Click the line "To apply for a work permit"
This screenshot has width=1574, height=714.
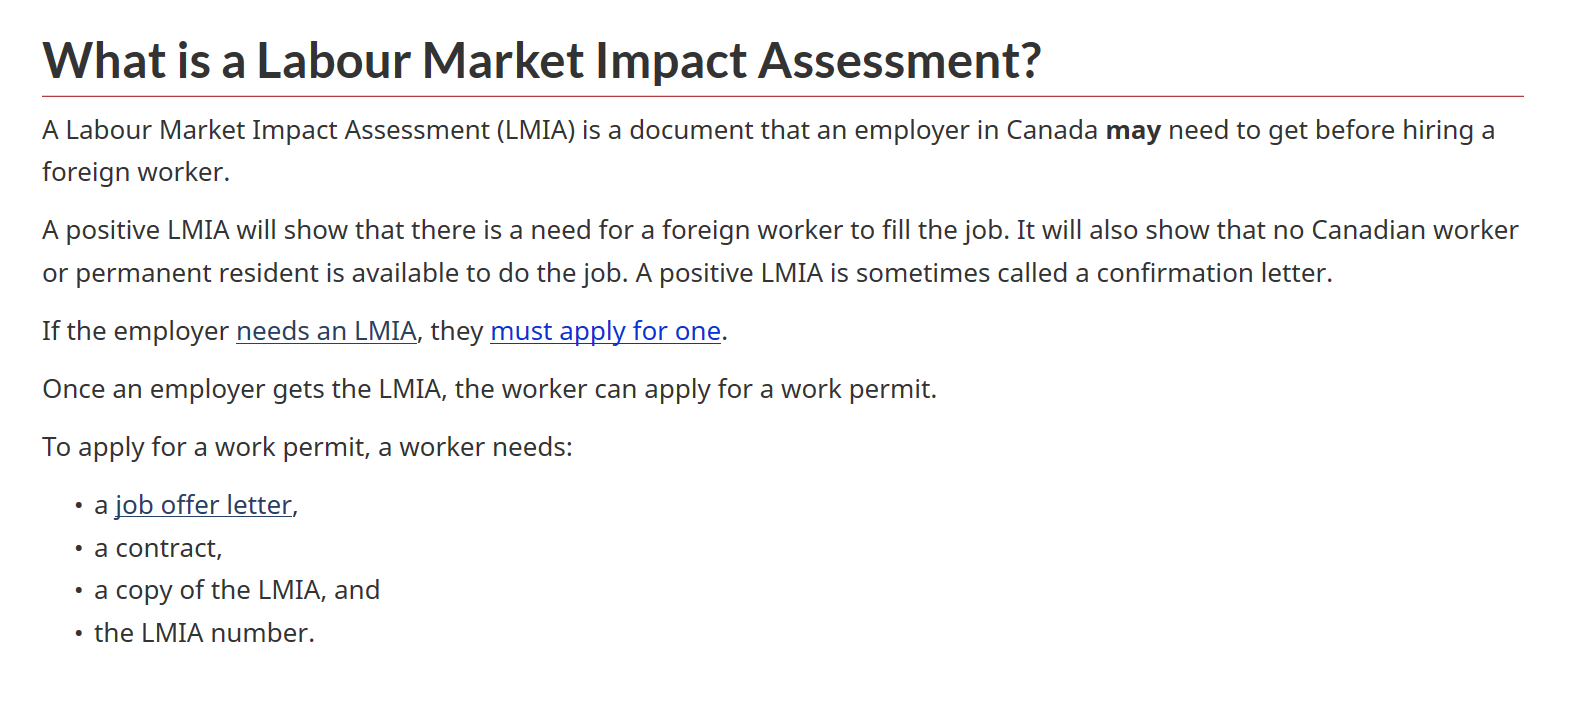[x=307, y=447]
